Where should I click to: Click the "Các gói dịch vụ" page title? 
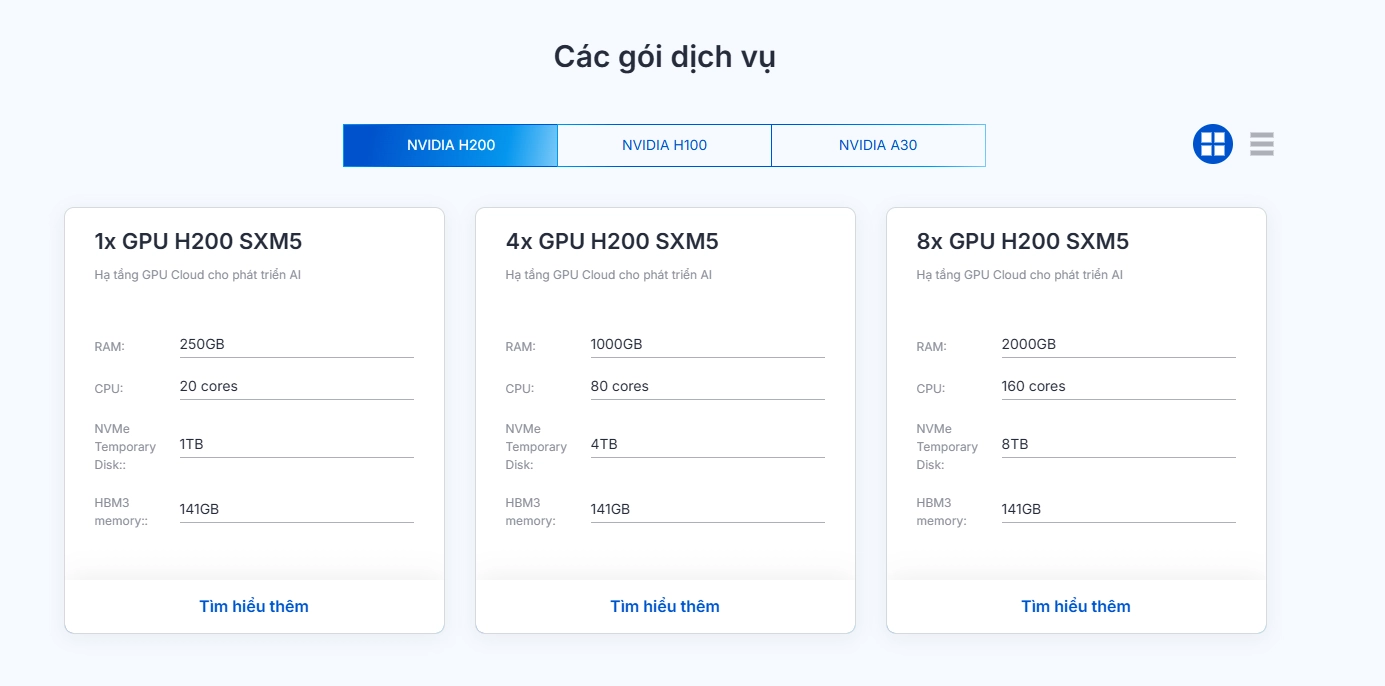pyautogui.click(x=664, y=57)
